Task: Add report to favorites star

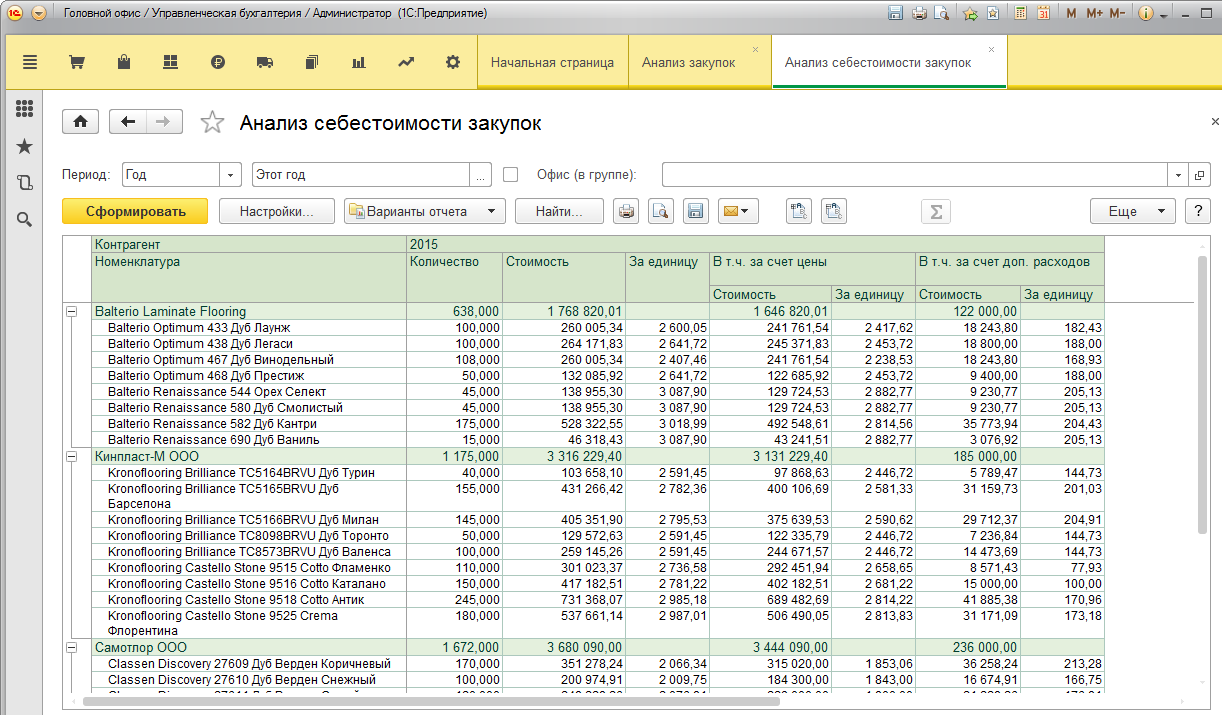Action: (x=212, y=123)
